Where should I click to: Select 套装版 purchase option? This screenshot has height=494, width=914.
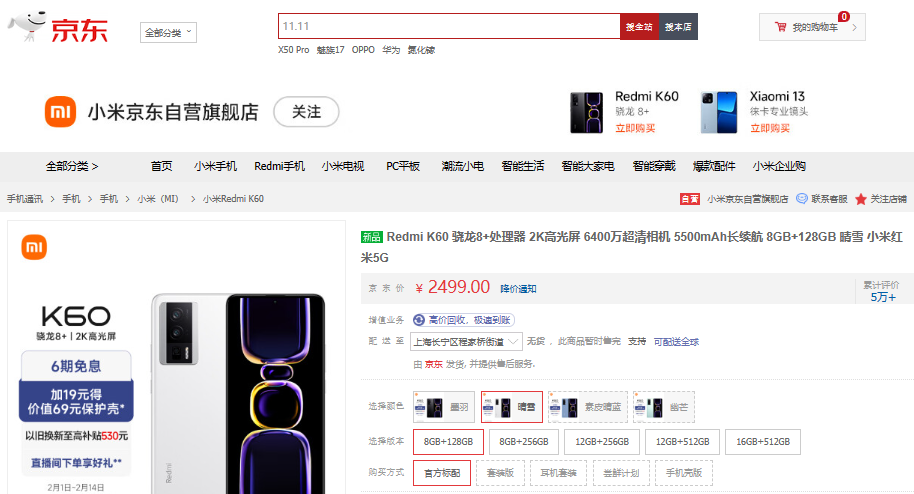coord(500,473)
